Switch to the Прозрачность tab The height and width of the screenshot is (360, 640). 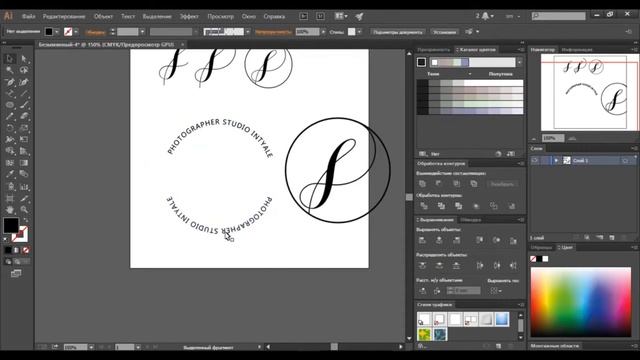tap(433, 50)
